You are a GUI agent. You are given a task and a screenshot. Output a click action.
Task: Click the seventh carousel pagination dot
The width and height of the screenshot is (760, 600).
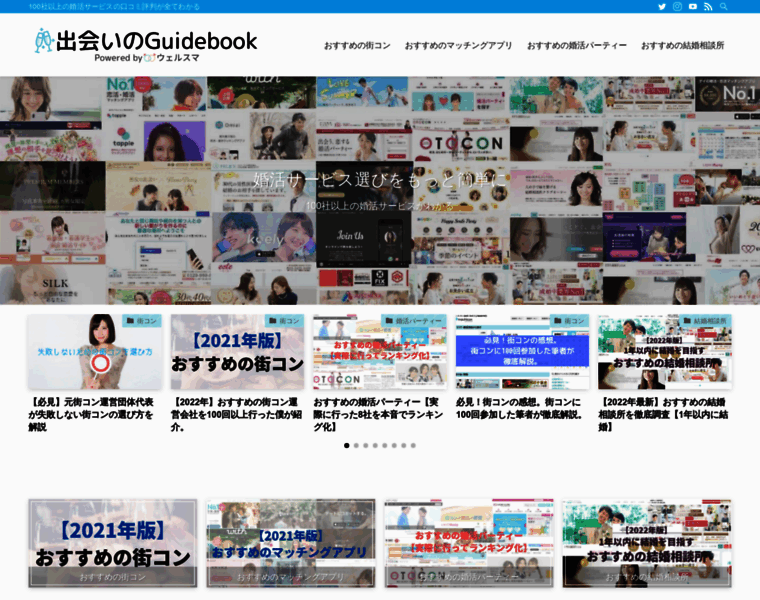tap(403, 445)
